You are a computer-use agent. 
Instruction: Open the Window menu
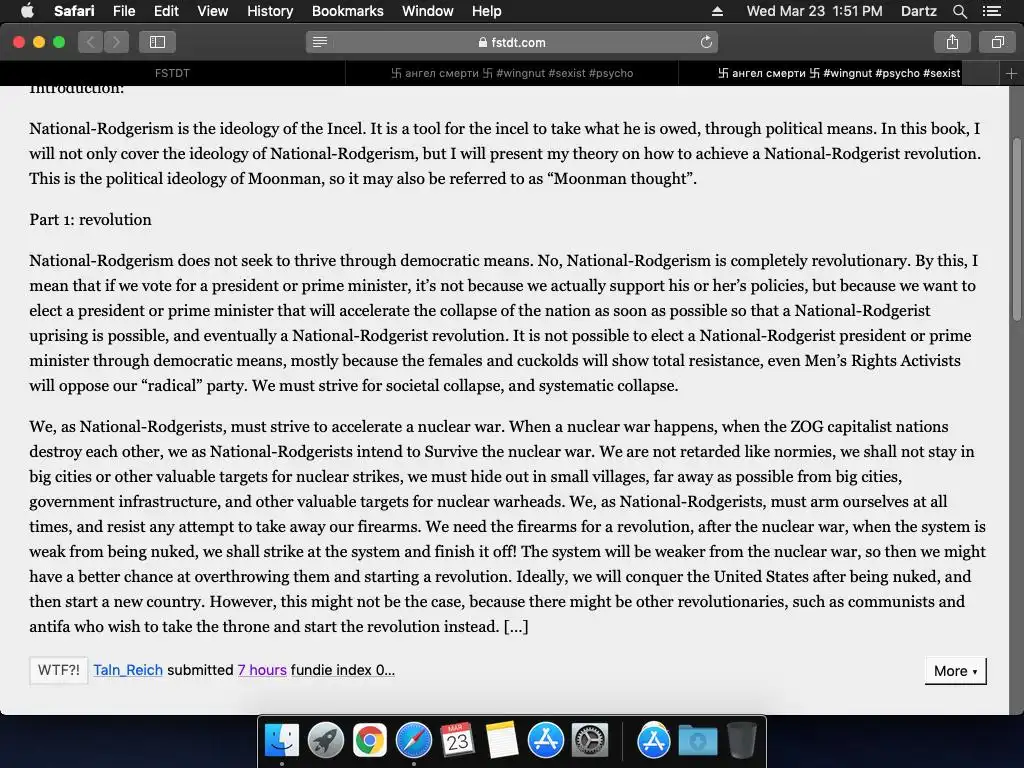click(x=427, y=11)
